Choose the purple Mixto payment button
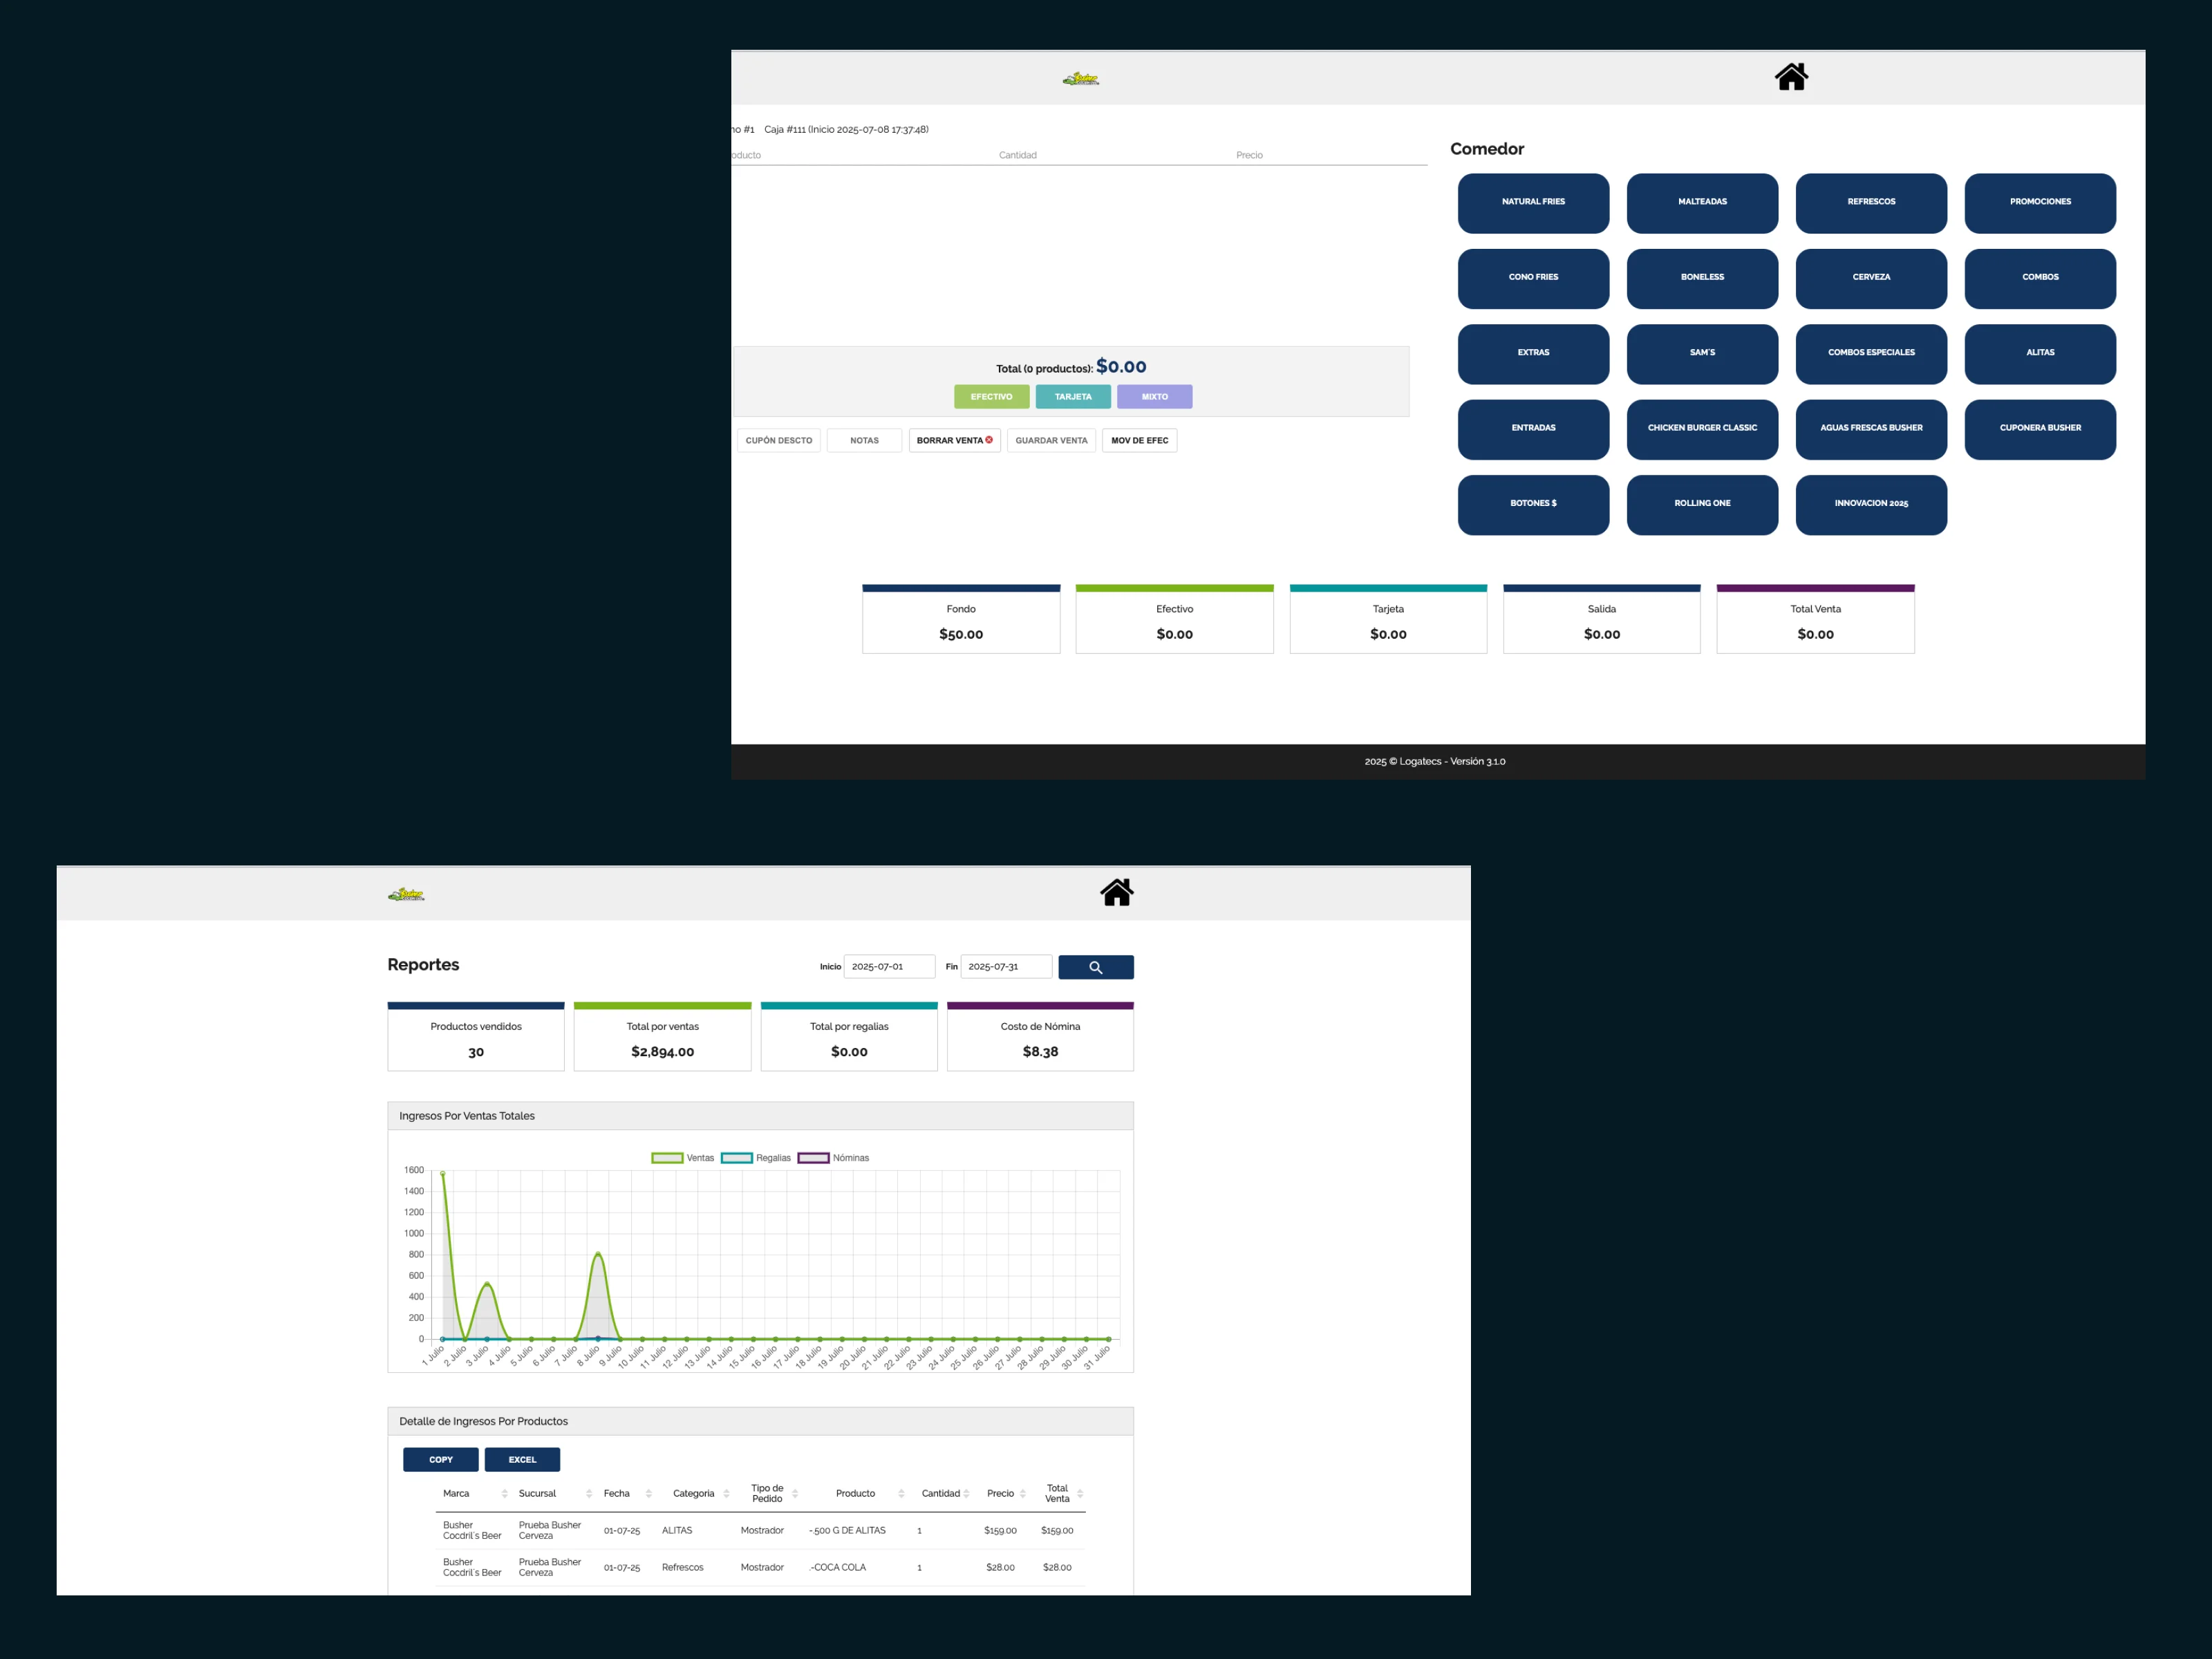Viewport: 2212px width, 1659px height. (1154, 397)
